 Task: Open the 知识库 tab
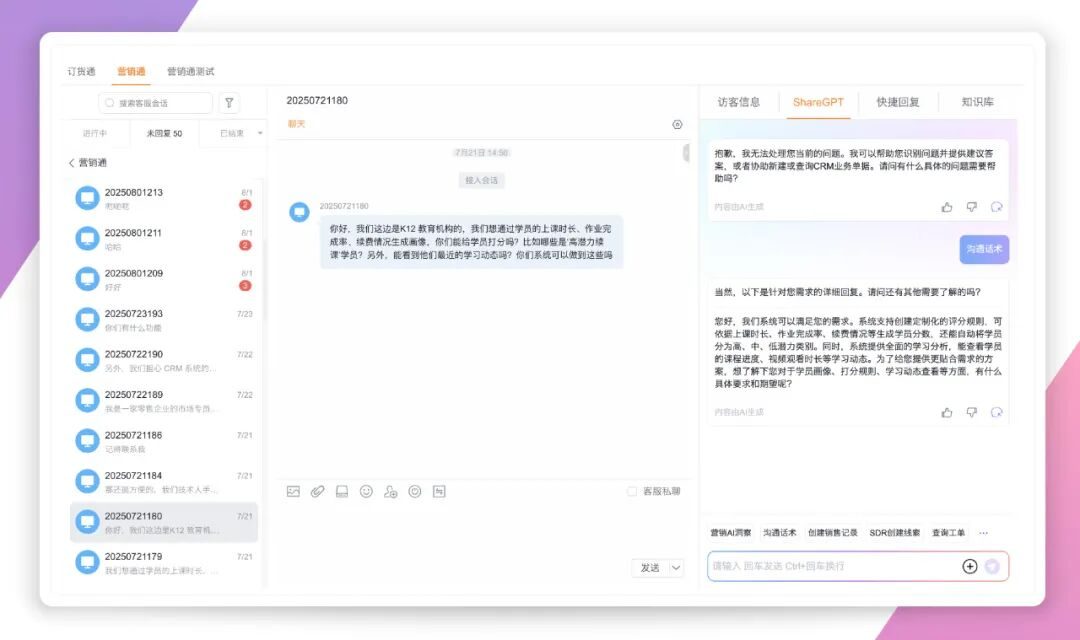977,102
